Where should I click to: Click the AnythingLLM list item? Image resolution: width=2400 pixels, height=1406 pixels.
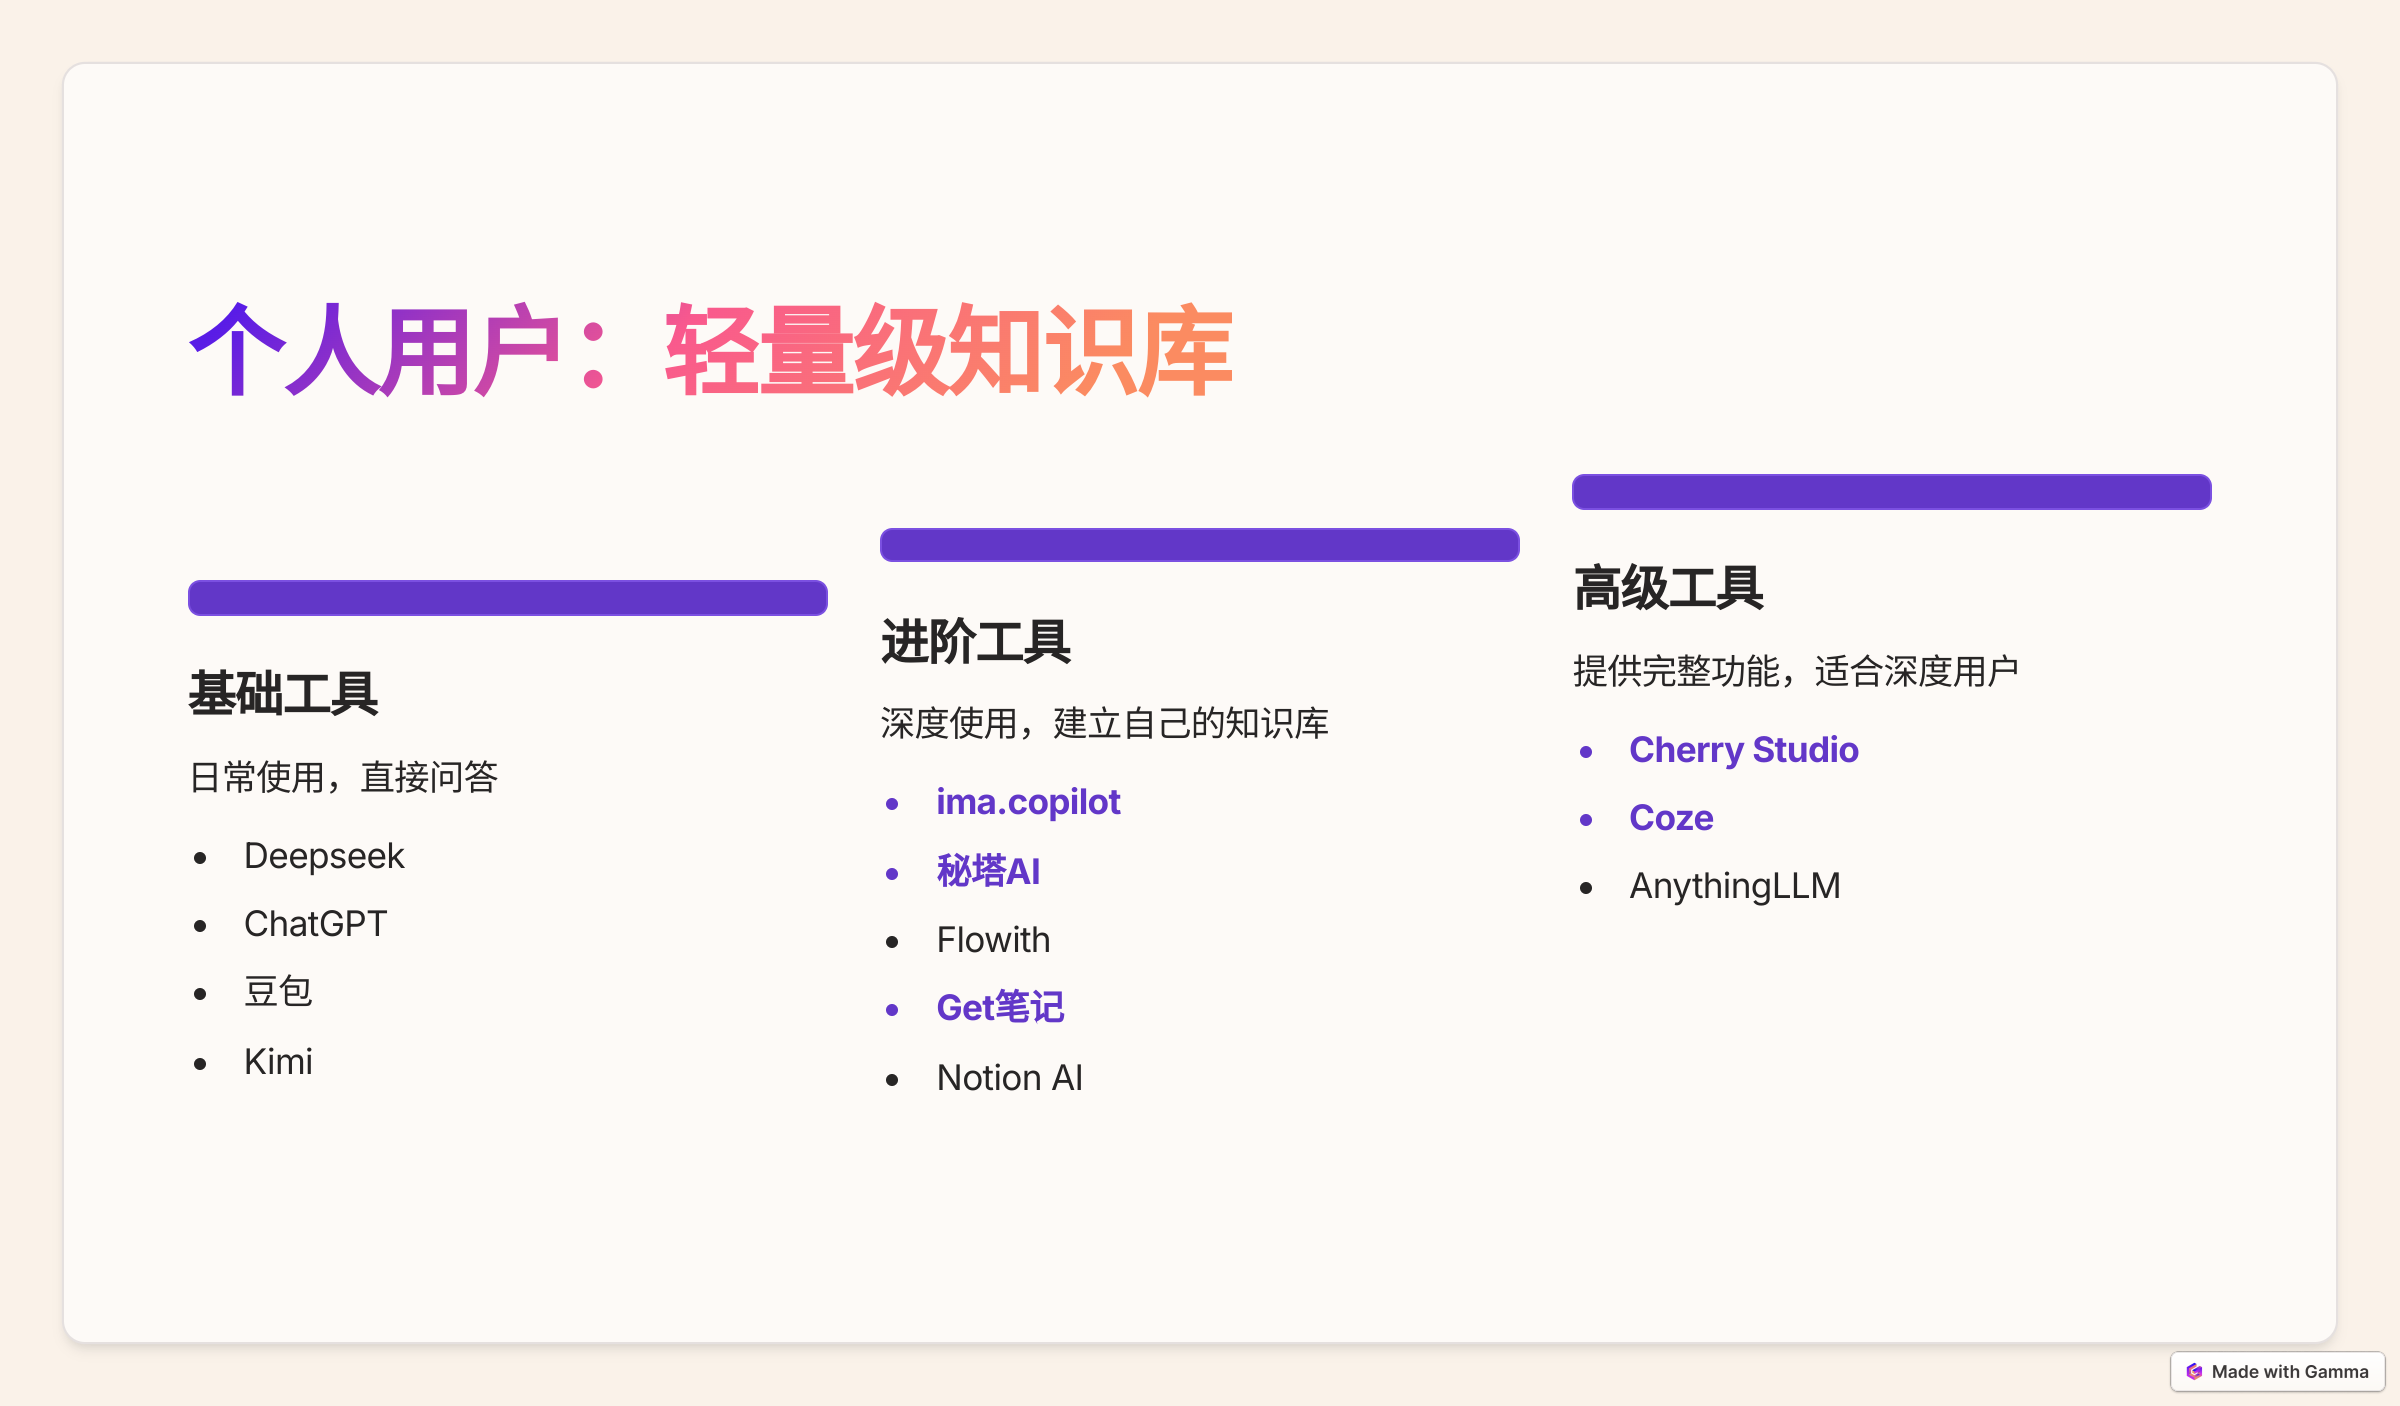1735,885
